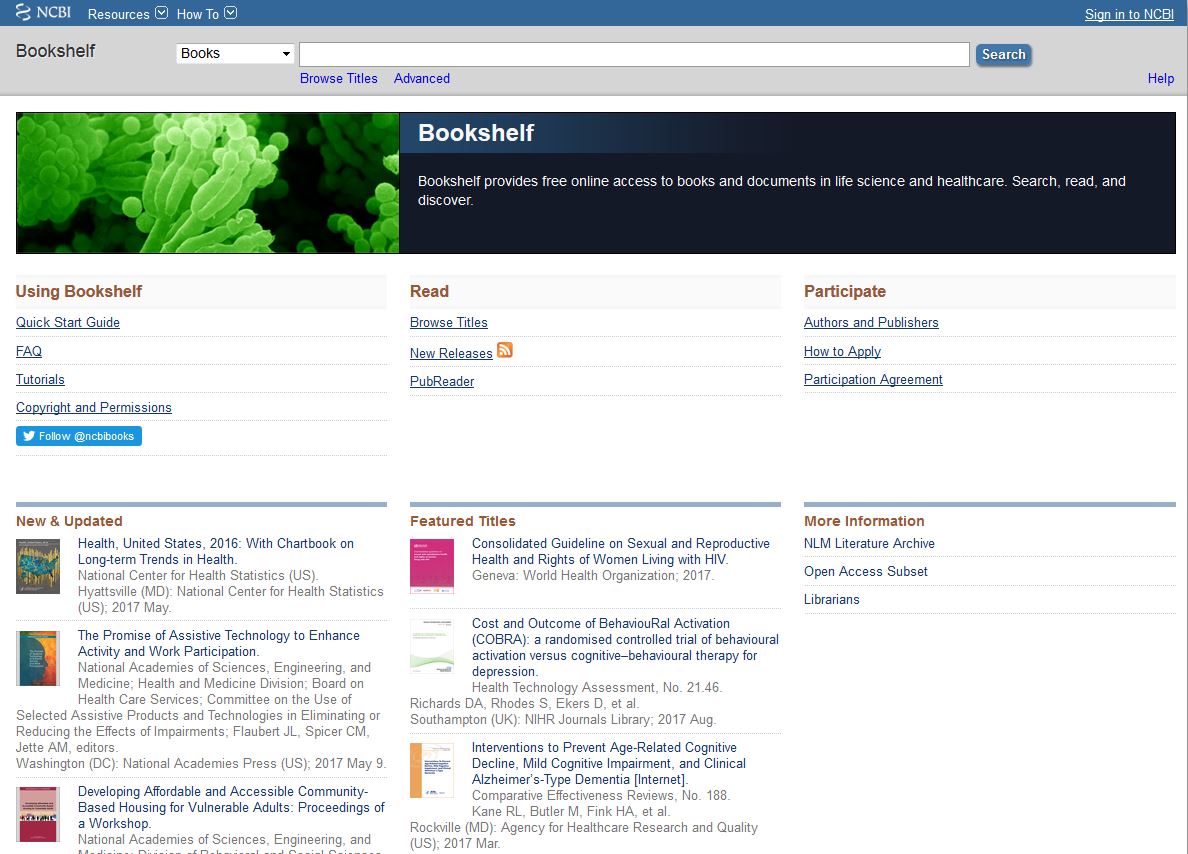Click Health, United States 2016 book cover
Screen dimensions: 1188x854
point(38,566)
